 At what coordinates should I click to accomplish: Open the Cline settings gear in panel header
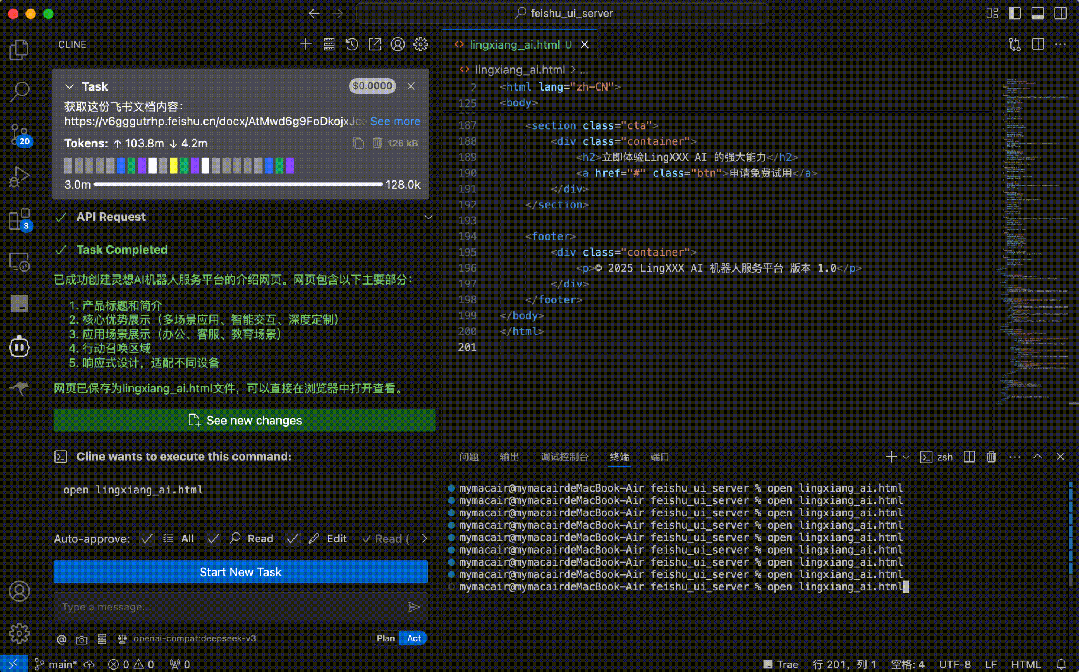pyautogui.click(x=421, y=44)
